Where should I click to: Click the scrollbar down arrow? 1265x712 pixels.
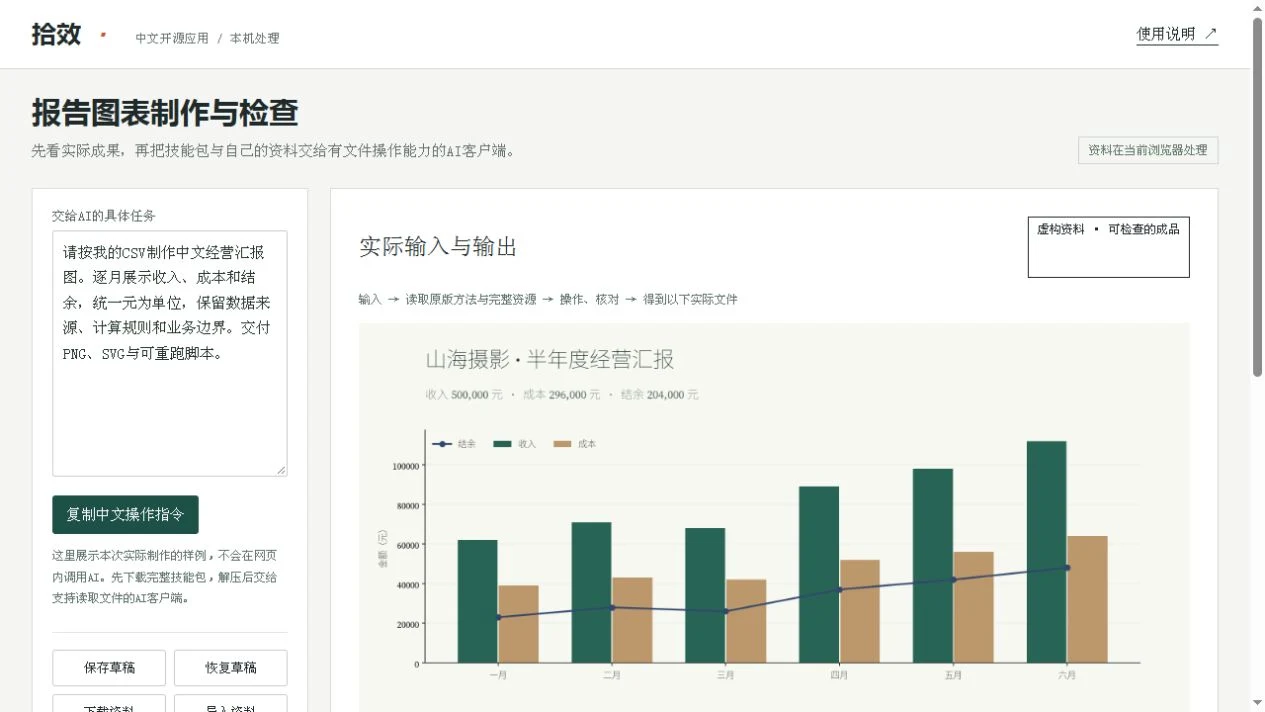(1257, 704)
